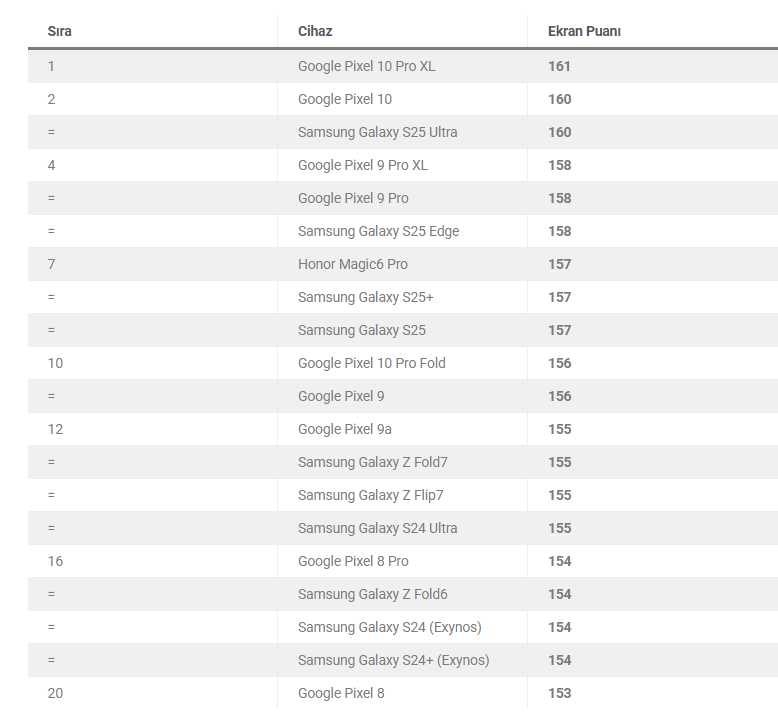Click the 153 score for Google Pixel 8
The image size is (778, 725).
coord(559,693)
